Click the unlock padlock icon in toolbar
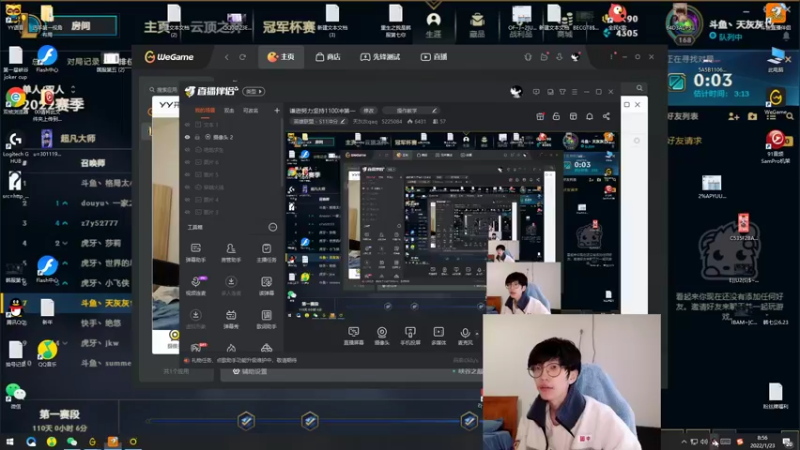The height and width of the screenshot is (450, 800). pos(556,116)
